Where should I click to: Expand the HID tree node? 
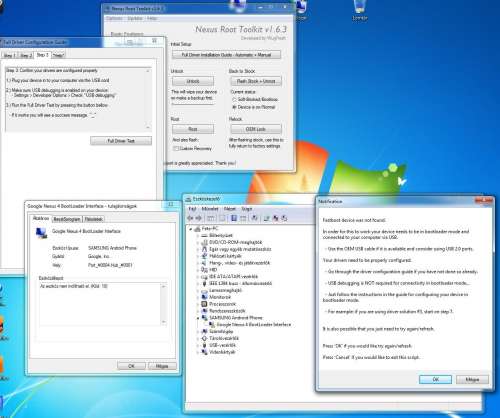pos(198,270)
